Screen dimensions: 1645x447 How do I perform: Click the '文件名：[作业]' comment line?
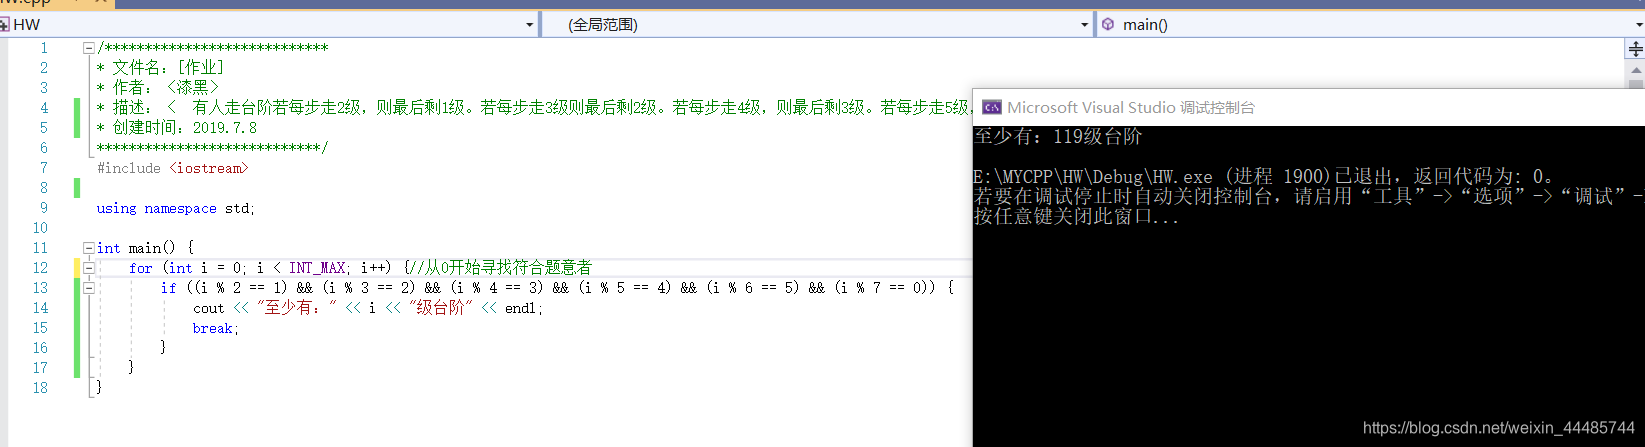[160, 68]
